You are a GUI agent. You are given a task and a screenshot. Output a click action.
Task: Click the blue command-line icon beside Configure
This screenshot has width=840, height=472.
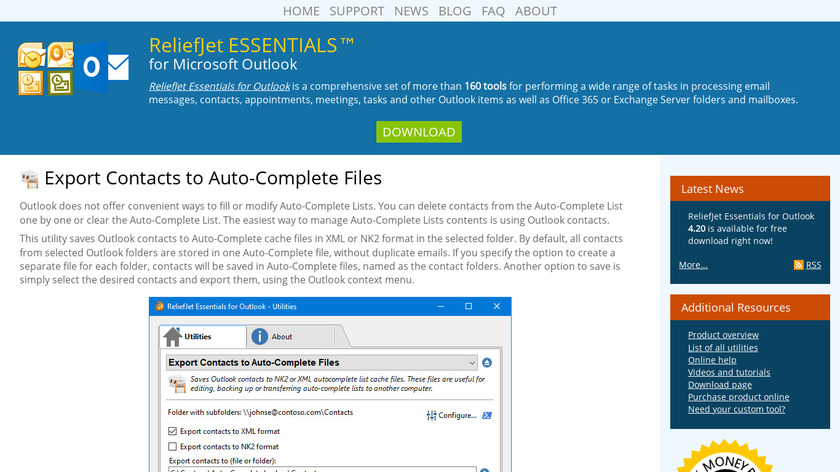[x=486, y=415]
